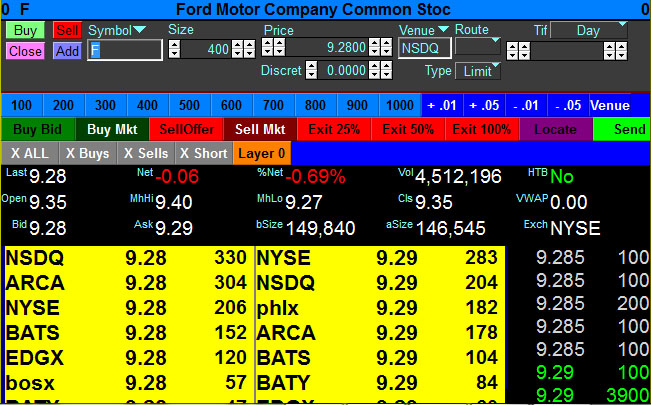Set share size to 800

click(316, 105)
